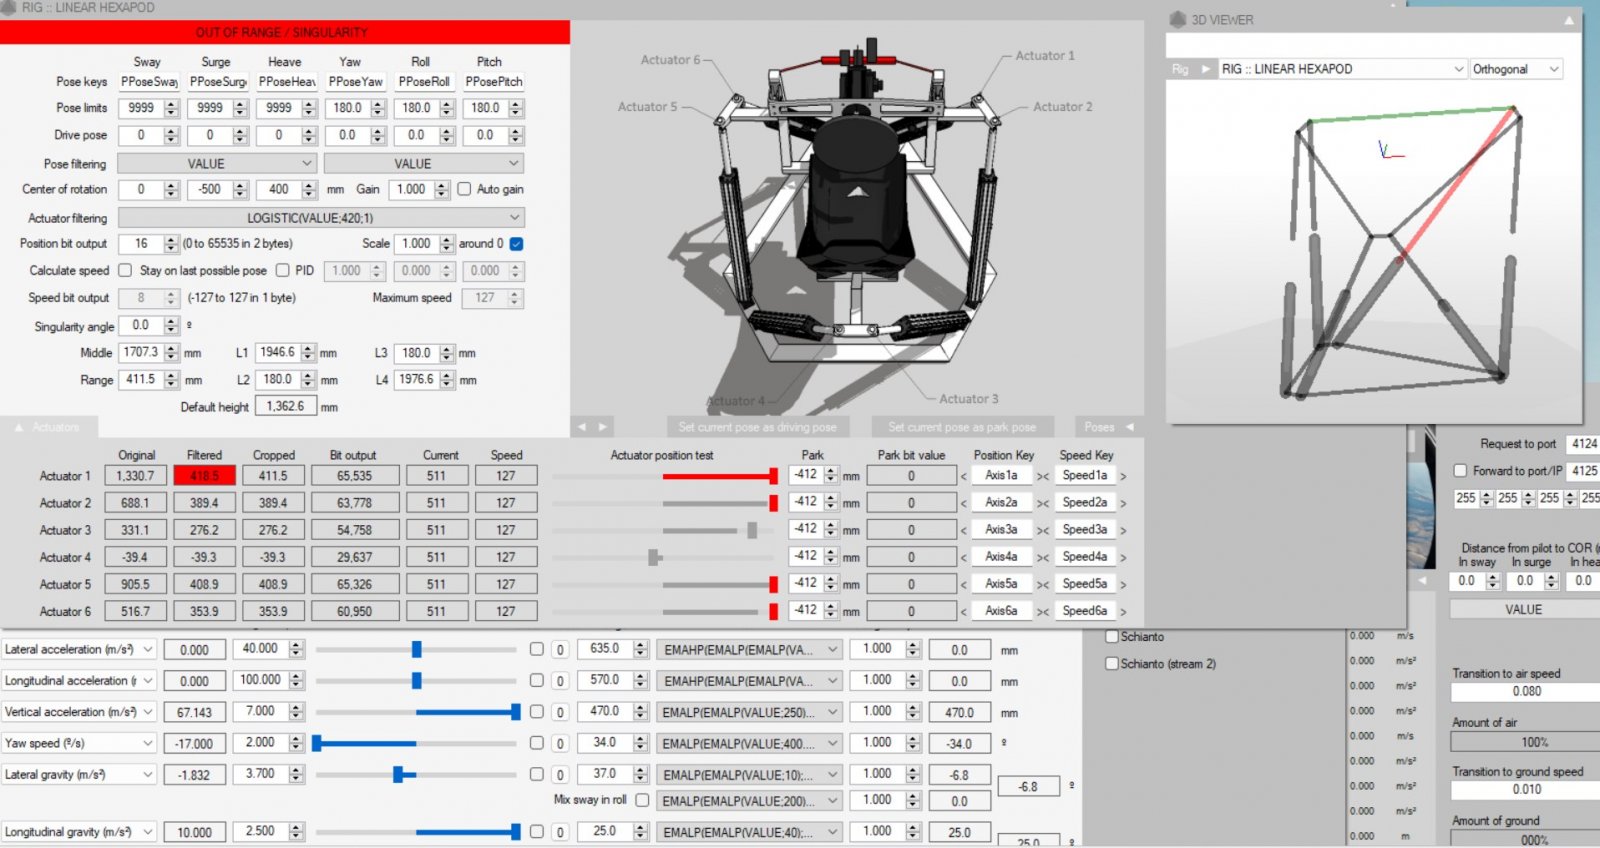1600x848 pixels.
Task: Enable the Auto gain checkbox
Action: tap(464, 189)
